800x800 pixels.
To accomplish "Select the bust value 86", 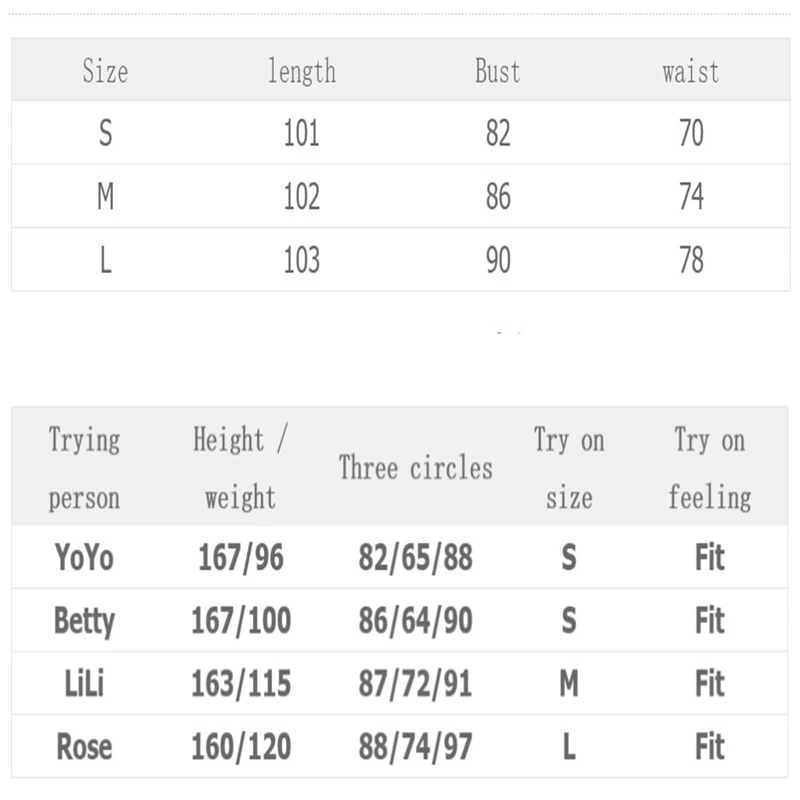I will click(498, 197).
